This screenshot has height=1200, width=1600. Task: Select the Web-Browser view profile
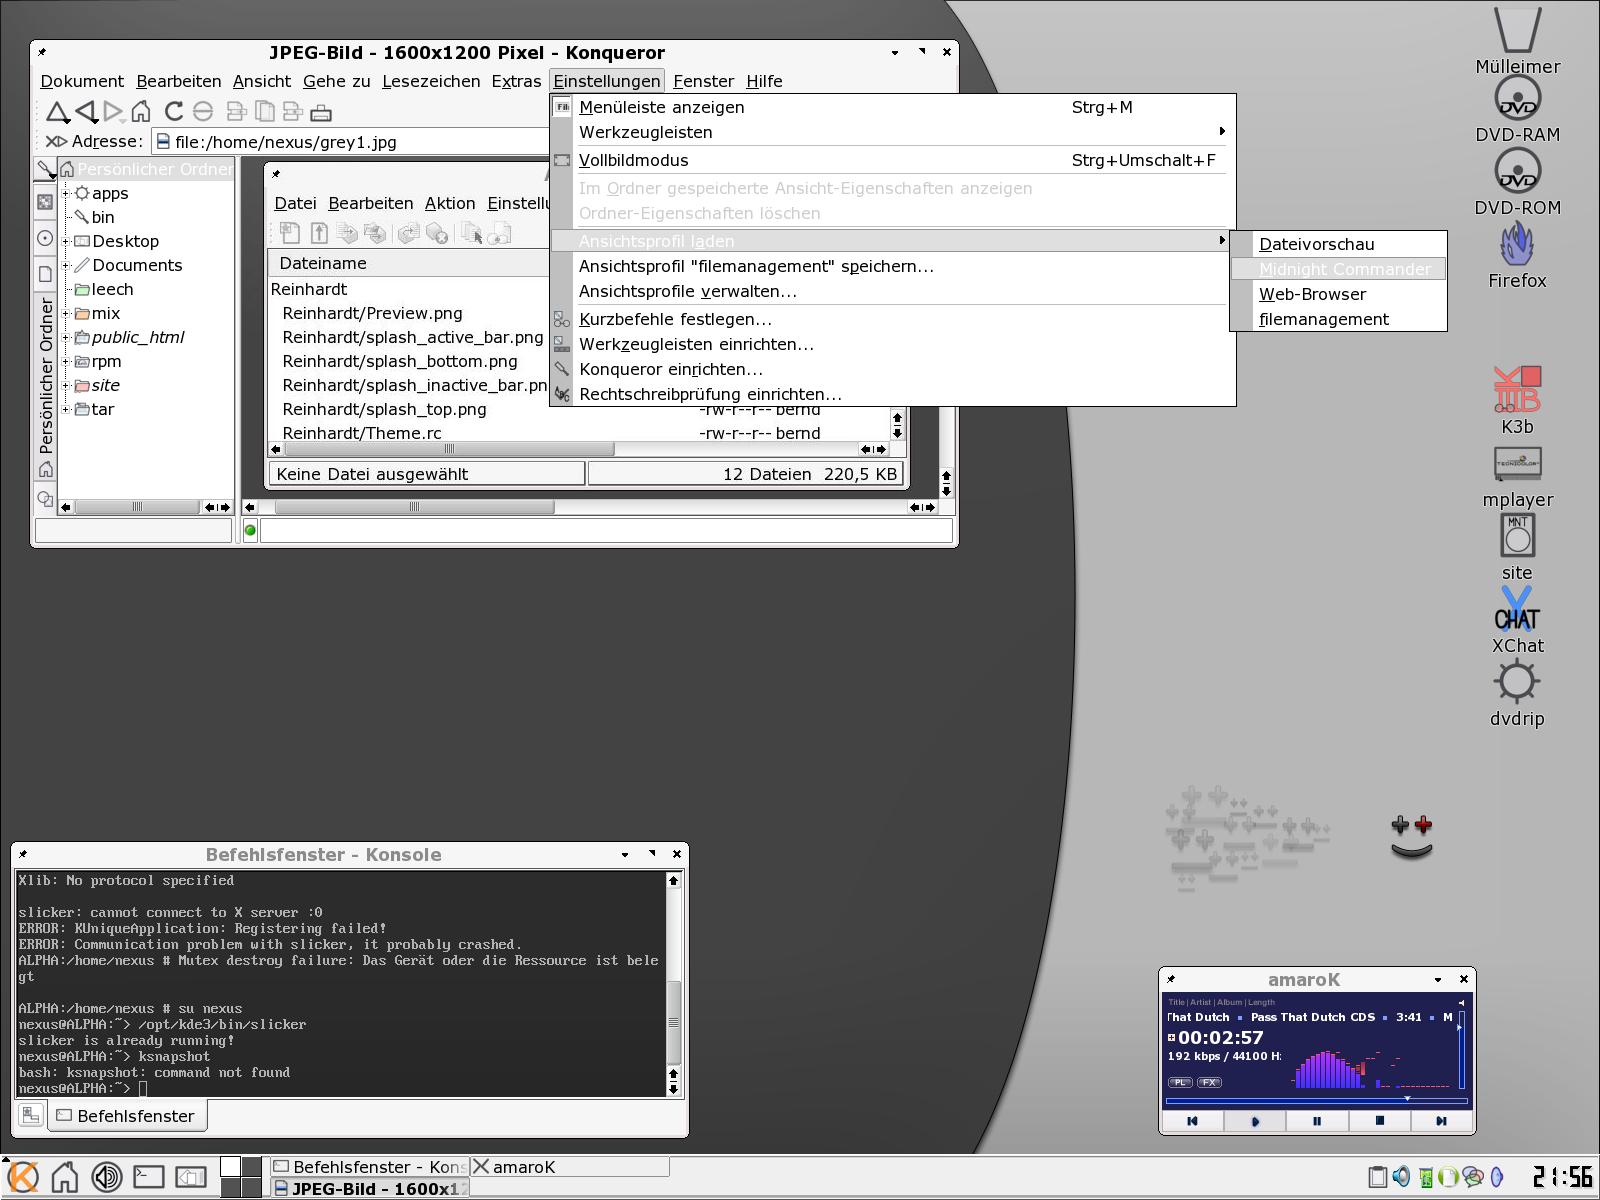[1338, 294]
